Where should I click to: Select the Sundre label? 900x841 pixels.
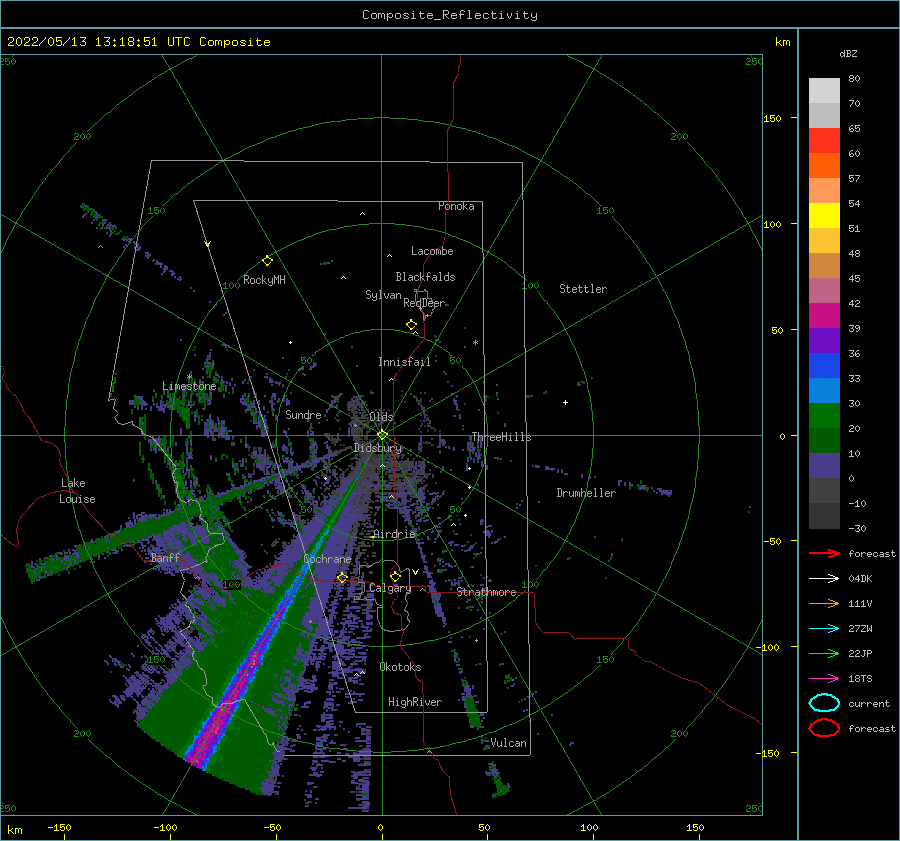coord(303,414)
